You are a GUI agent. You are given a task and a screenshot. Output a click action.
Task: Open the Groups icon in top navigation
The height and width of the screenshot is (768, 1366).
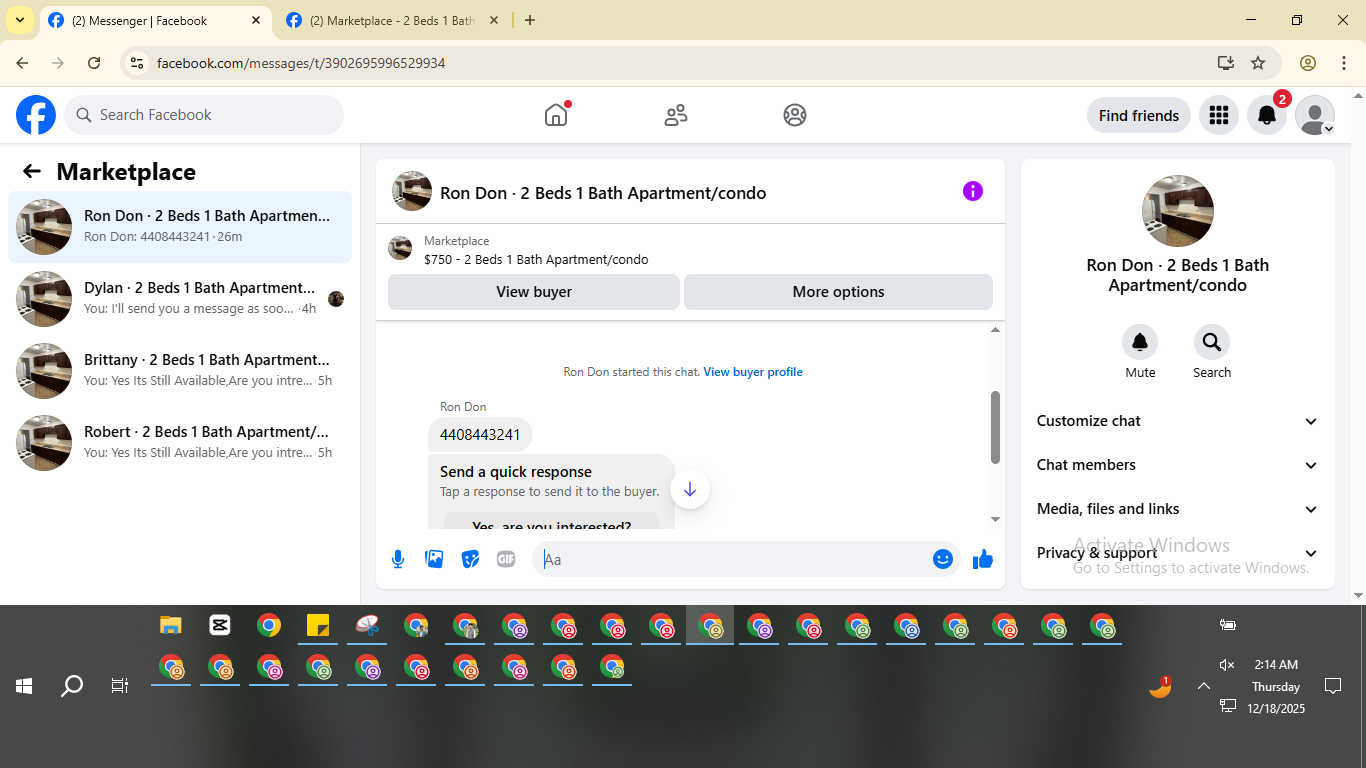(x=795, y=115)
